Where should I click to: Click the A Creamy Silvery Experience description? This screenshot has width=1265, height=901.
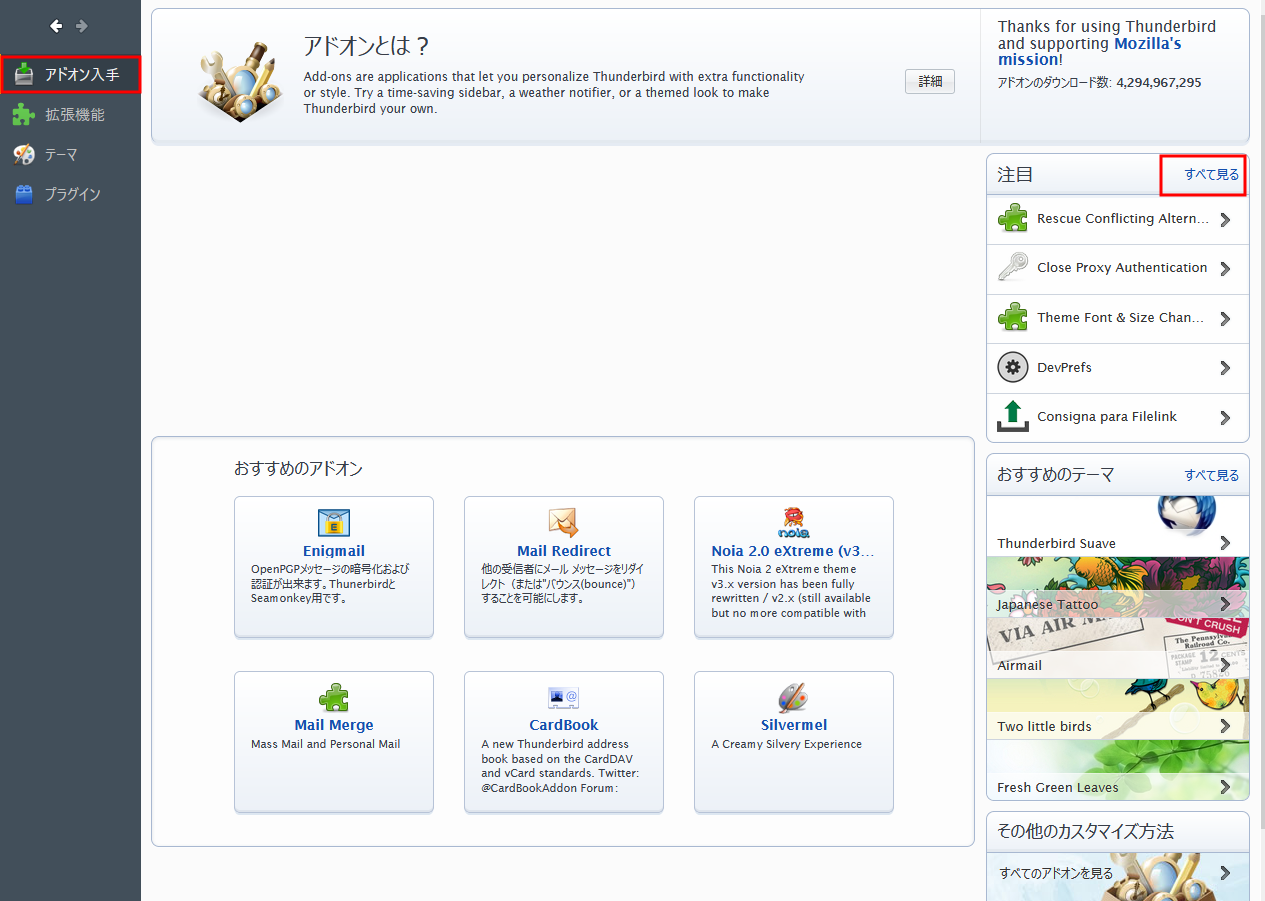point(786,744)
